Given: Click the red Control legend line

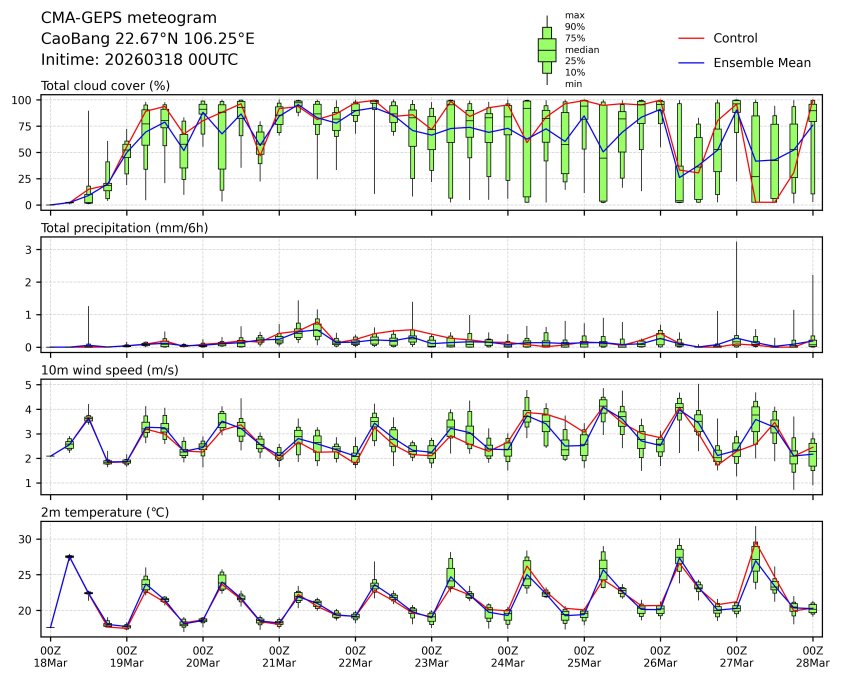Looking at the screenshot, I should click(x=691, y=38).
